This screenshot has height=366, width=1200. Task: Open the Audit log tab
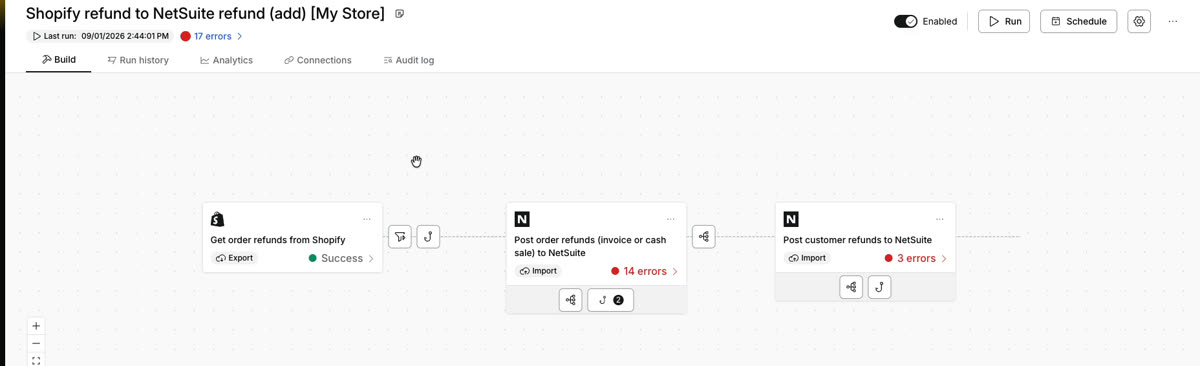pos(408,60)
